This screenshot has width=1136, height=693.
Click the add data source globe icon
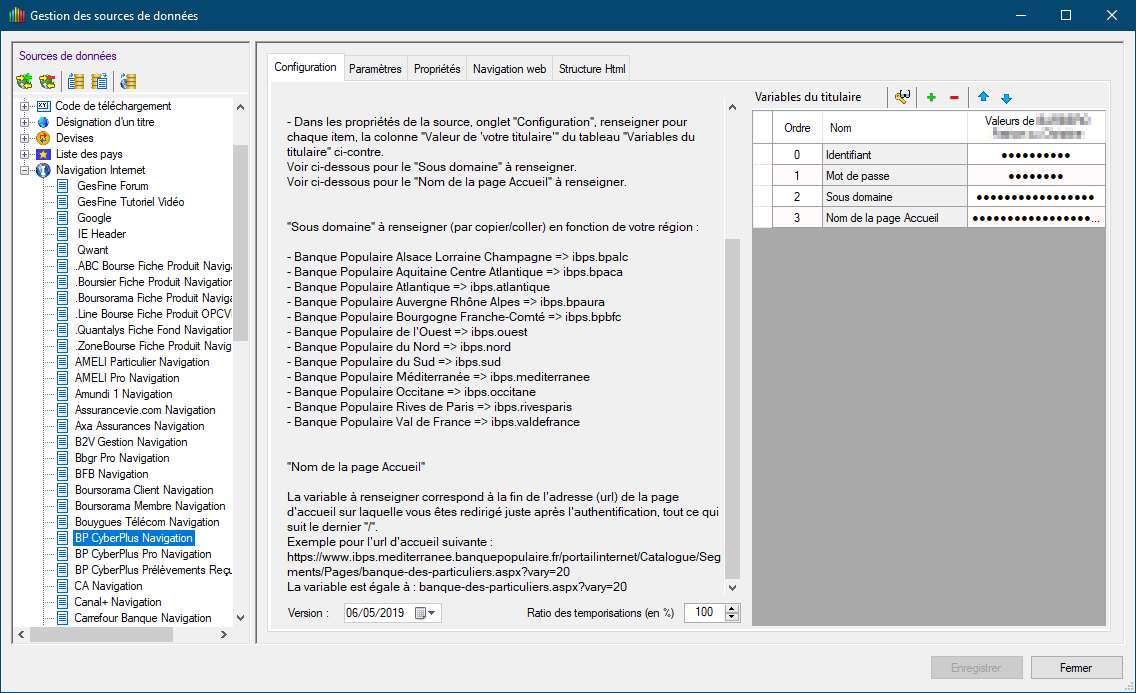coord(26,81)
